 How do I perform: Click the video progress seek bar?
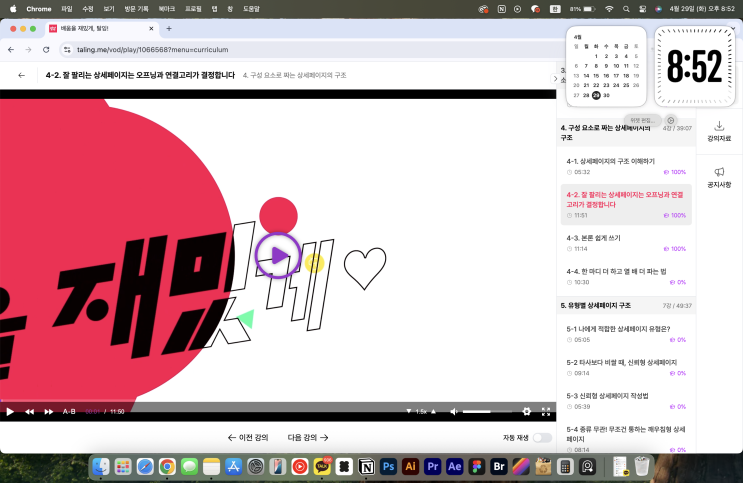click(x=278, y=402)
